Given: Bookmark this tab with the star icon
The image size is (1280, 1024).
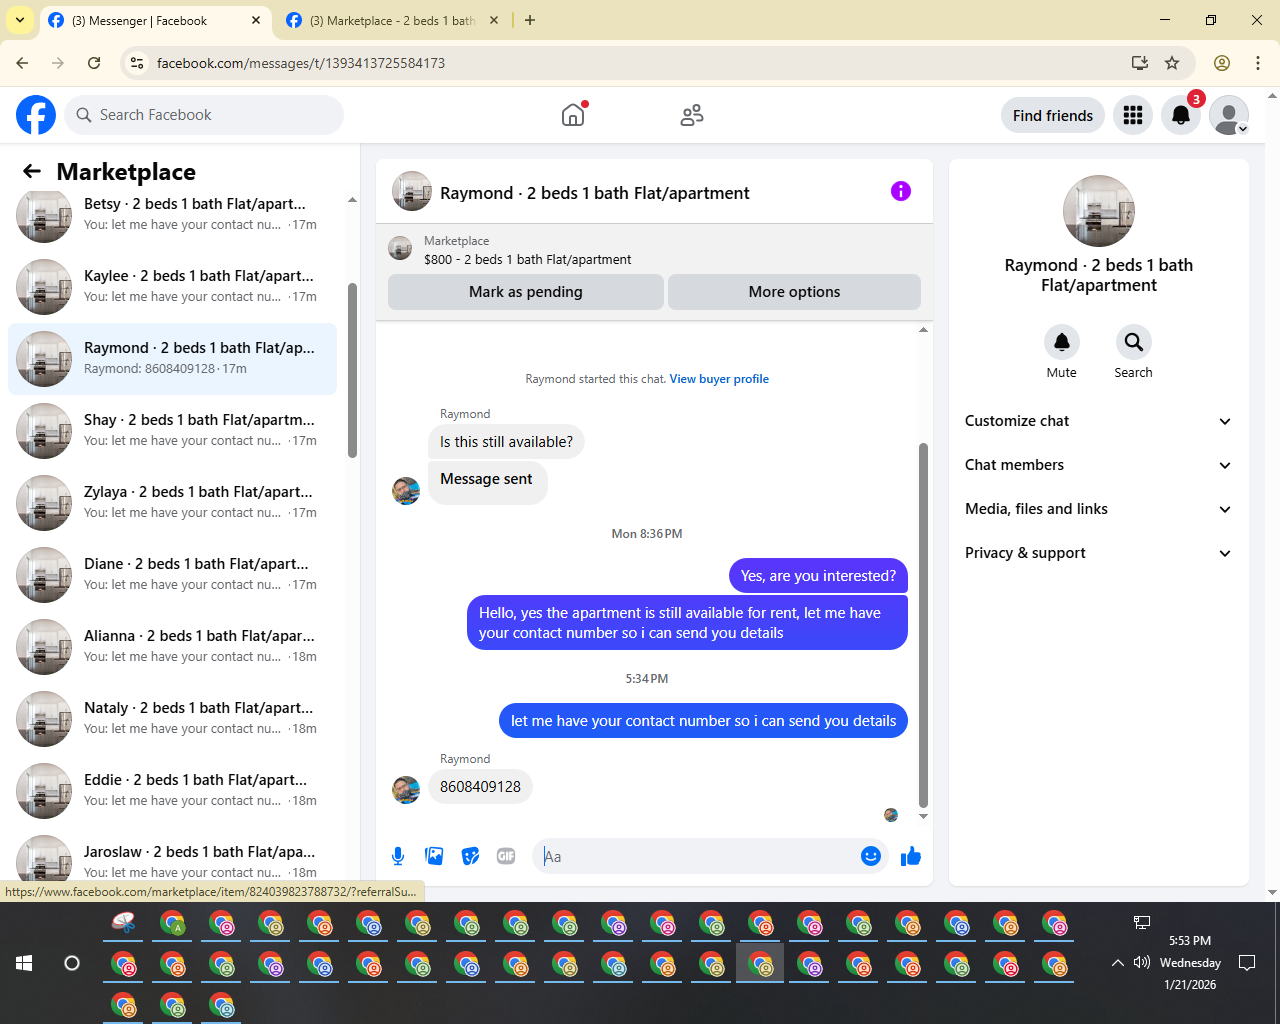Looking at the screenshot, I should tap(1172, 63).
